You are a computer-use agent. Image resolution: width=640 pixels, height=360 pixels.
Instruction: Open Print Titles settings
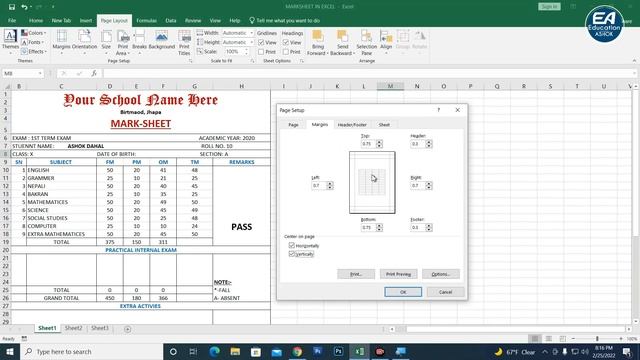click(x=184, y=42)
